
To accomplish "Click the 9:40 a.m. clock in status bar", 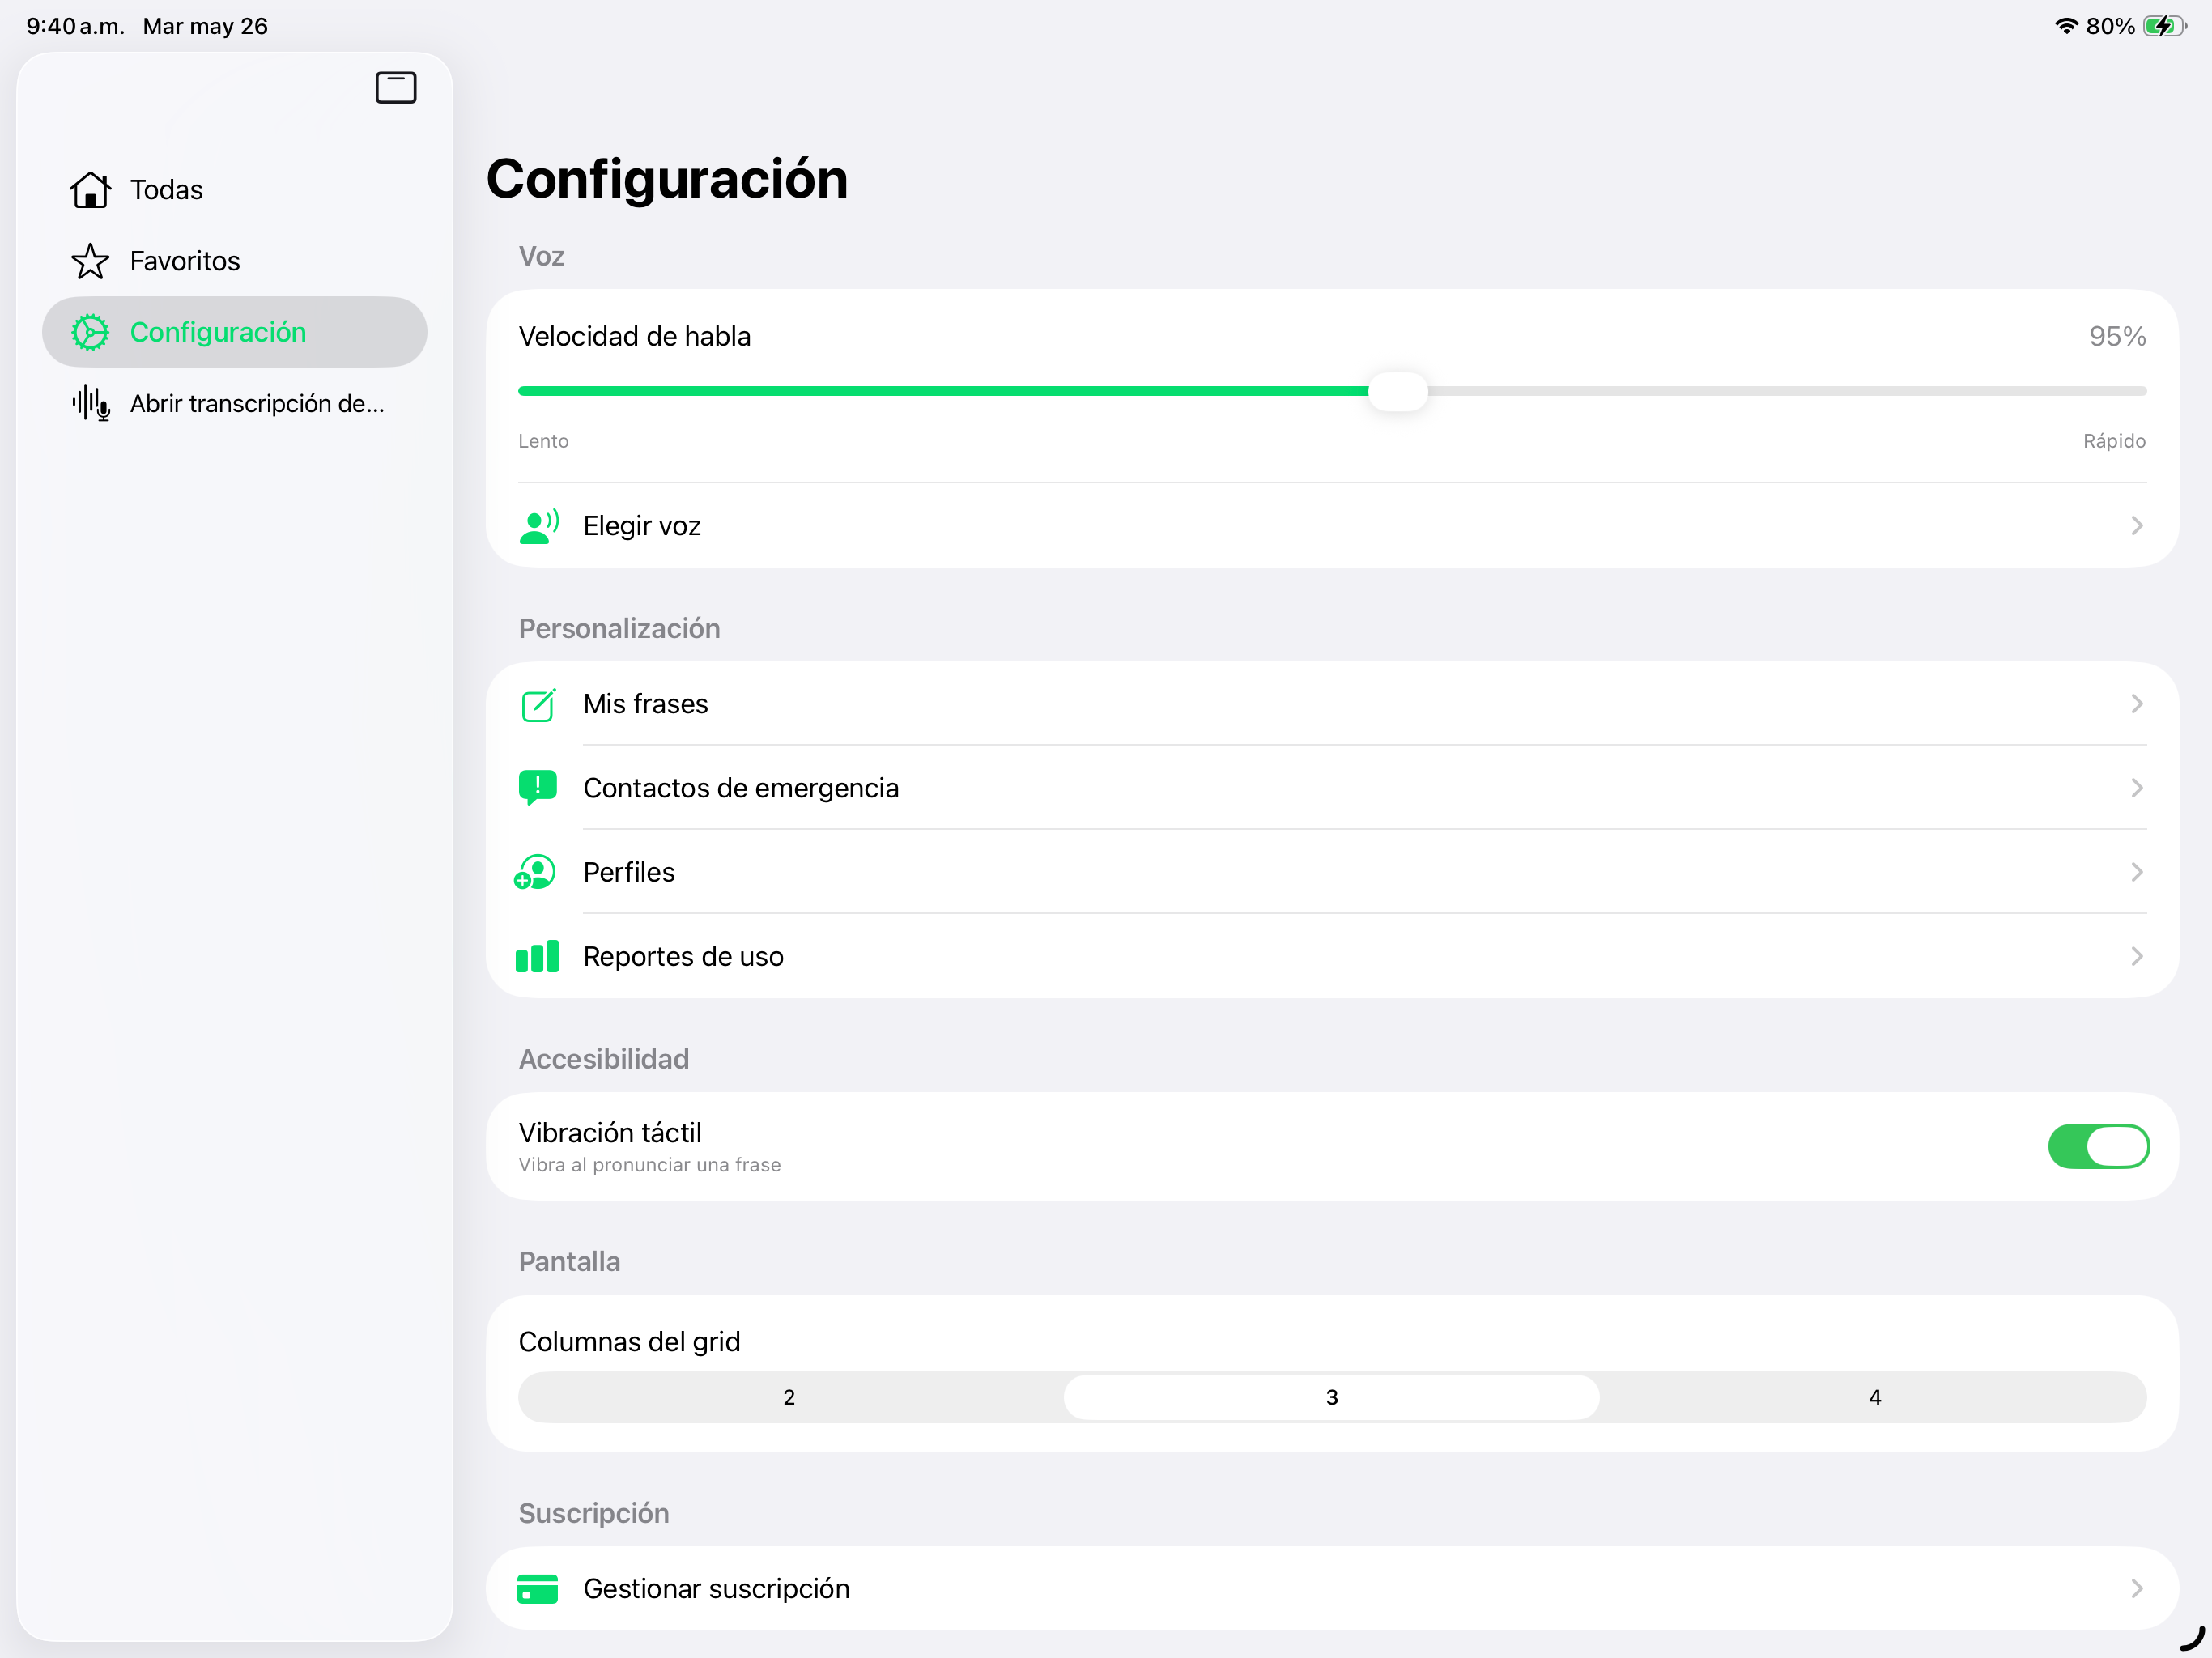I will click(x=75, y=26).
